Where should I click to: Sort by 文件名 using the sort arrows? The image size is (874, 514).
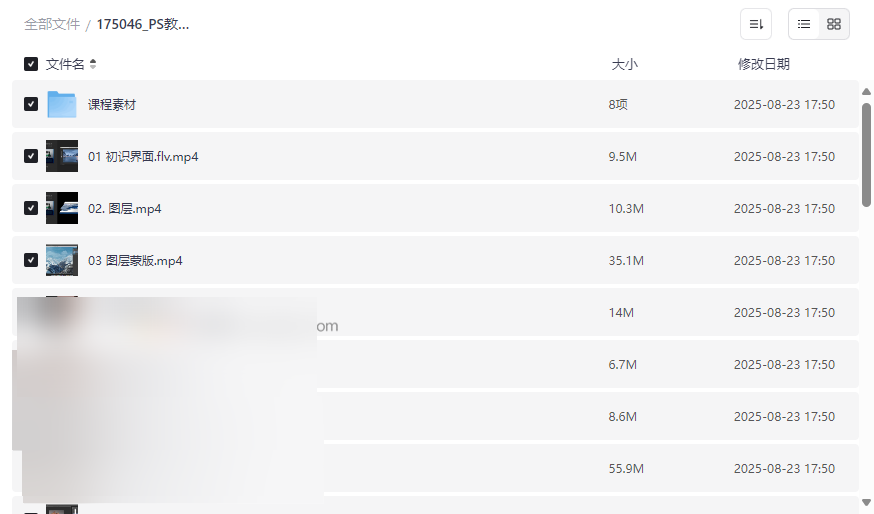(x=93, y=64)
